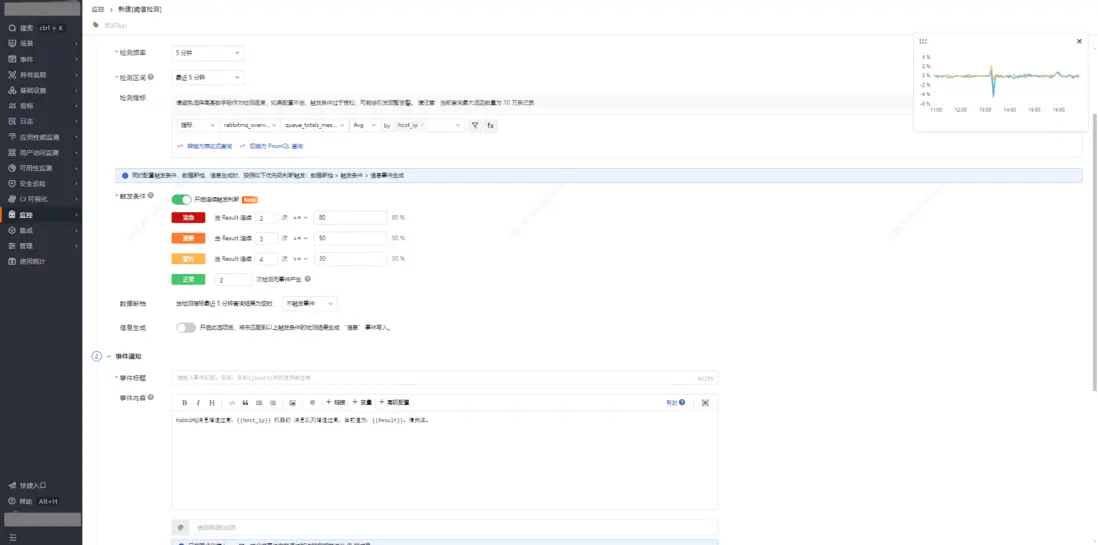
Task: Click fullscreen icon in the editor toolbar
Action: pyautogui.click(x=705, y=403)
